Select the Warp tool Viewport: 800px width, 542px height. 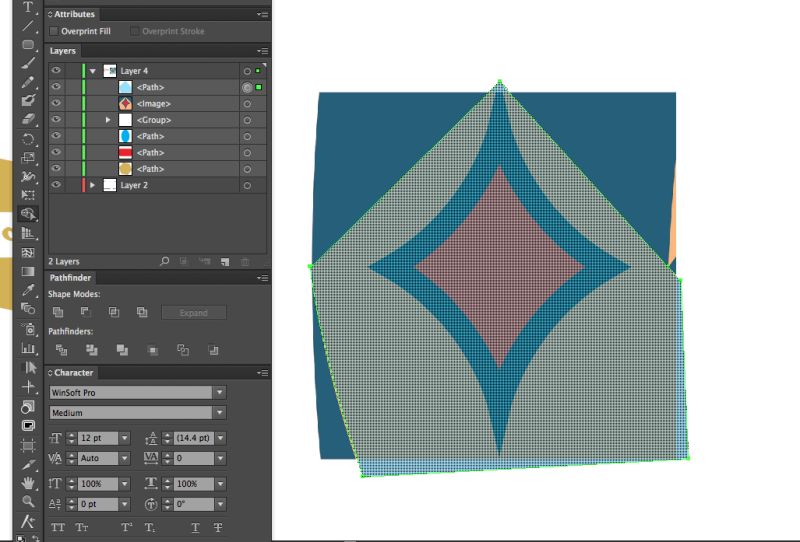28,176
